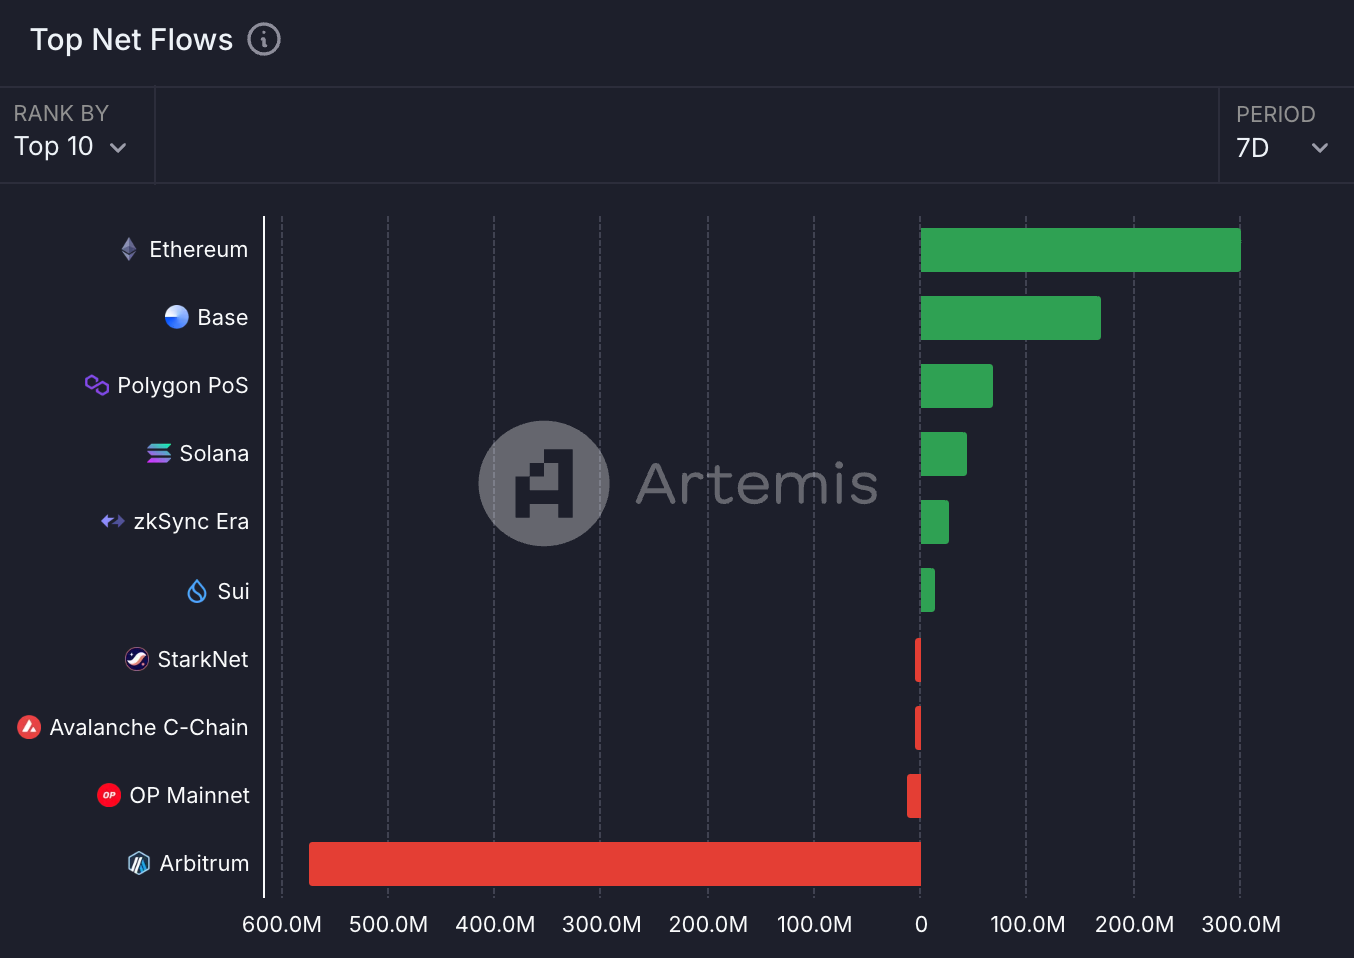
Task: Click the Sui droplet icon
Action: pos(197,591)
